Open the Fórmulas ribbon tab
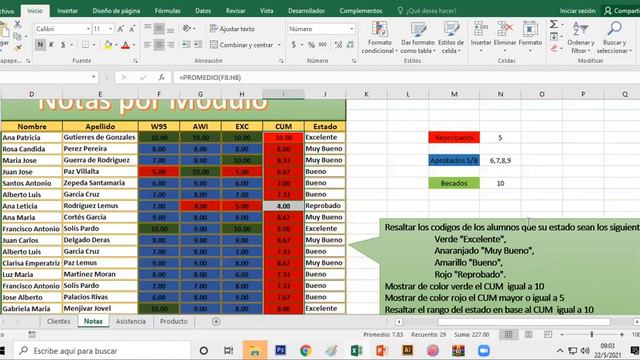 point(167,11)
